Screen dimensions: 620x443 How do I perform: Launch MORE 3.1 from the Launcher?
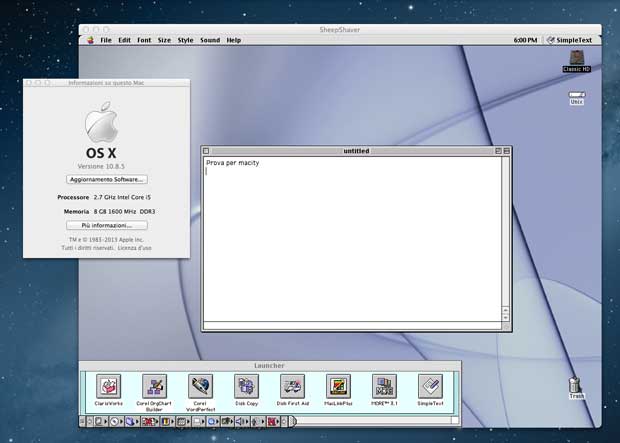coord(384,386)
